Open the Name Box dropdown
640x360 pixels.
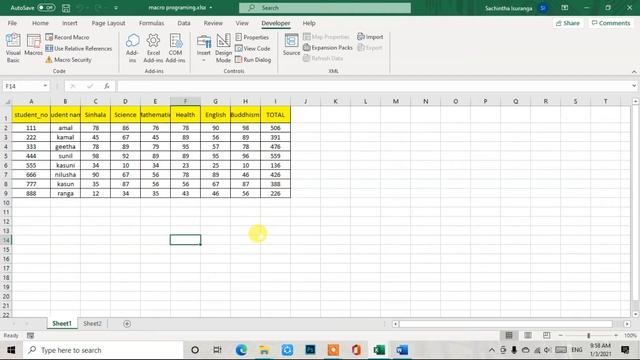pos(45,86)
